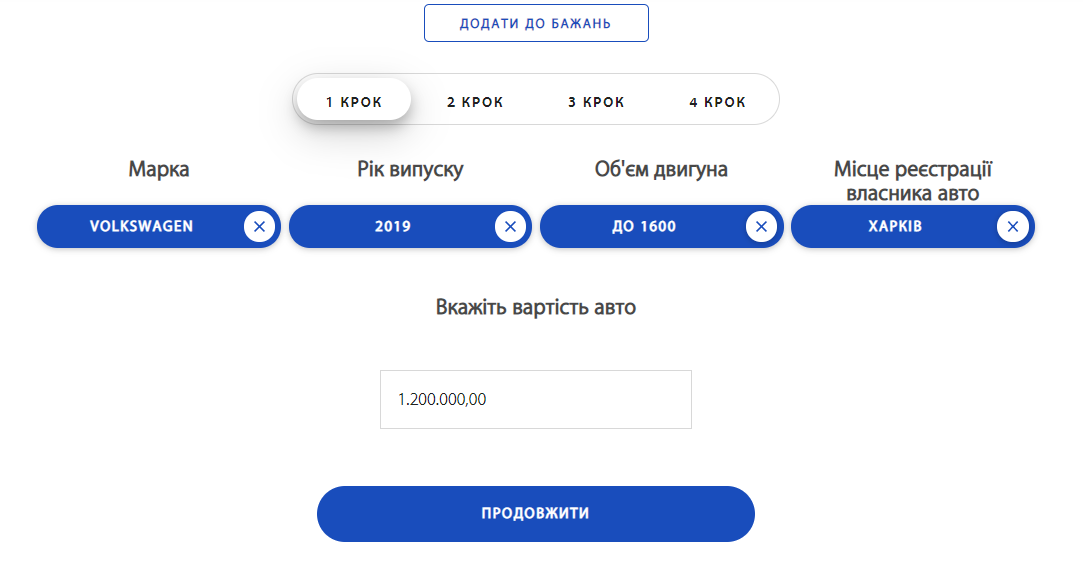Click the Об'єм двигуна label
The width and height of the screenshot is (1083, 569).
click(x=661, y=170)
